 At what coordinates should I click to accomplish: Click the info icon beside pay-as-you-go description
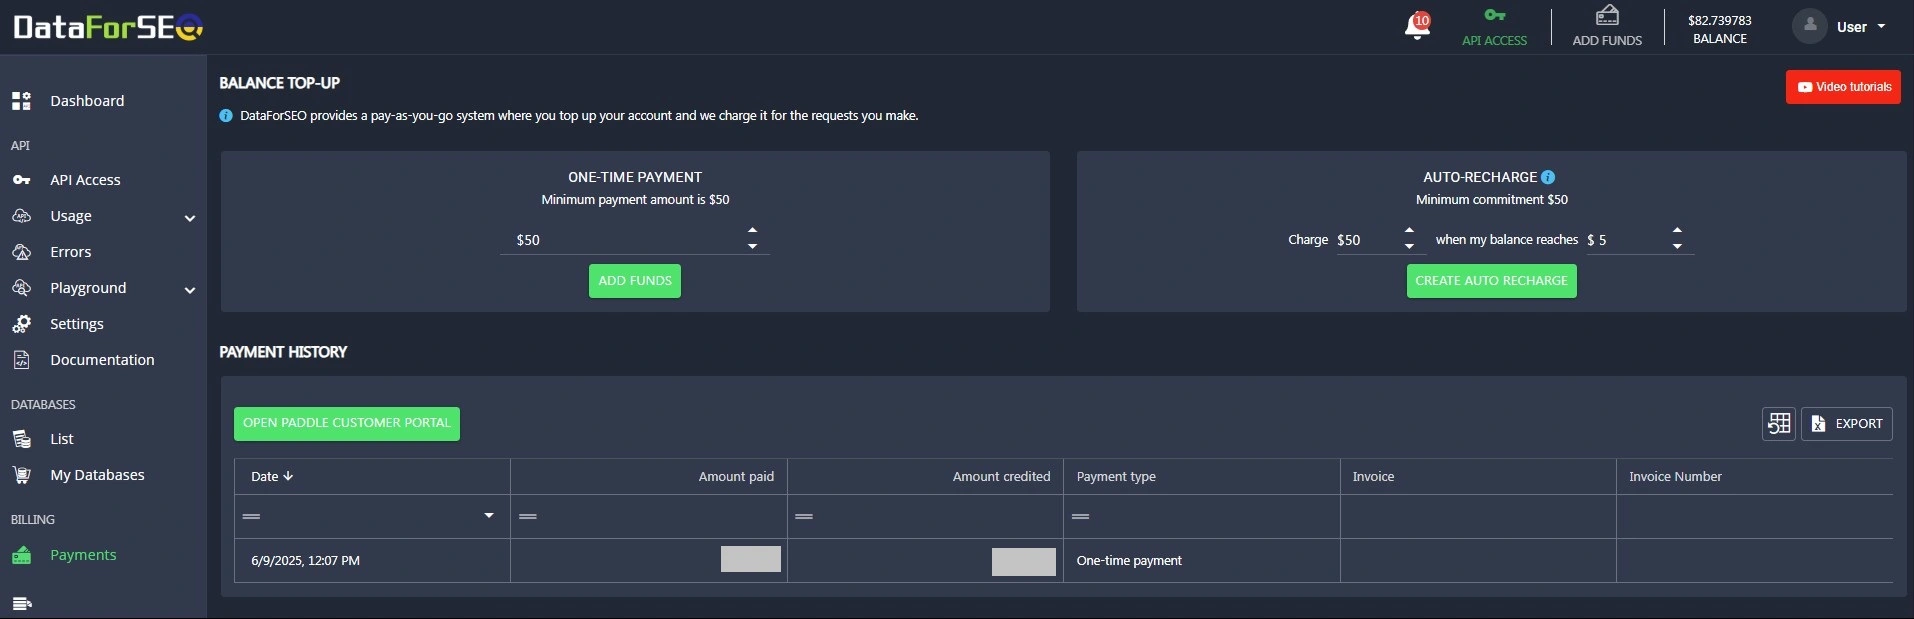(226, 116)
